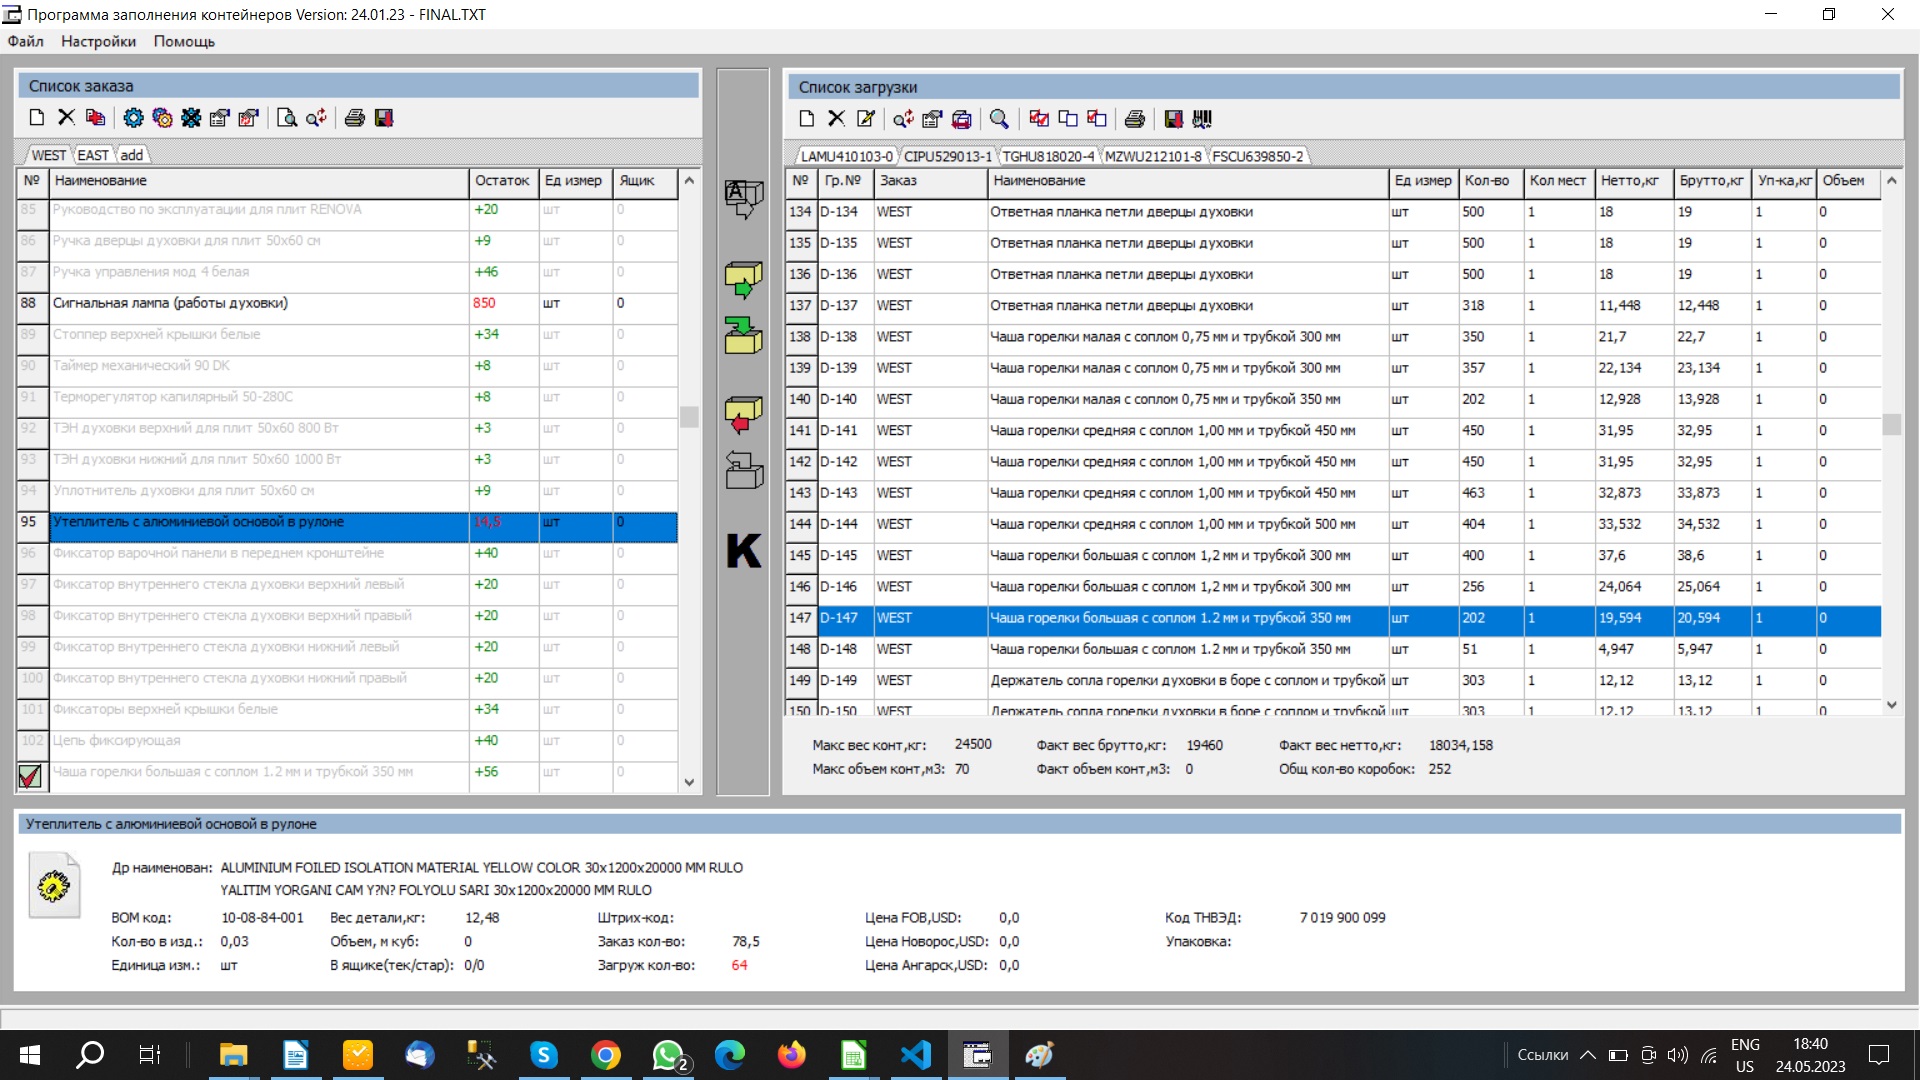Click the green arrow move-to-container icon
This screenshot has width=1920, height=1080.
tap(743, 280)
